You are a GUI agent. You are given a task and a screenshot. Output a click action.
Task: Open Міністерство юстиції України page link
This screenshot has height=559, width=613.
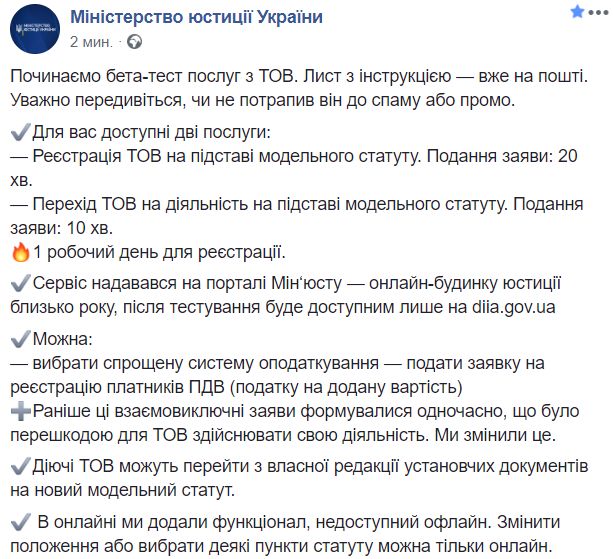(x=196, y=17)
